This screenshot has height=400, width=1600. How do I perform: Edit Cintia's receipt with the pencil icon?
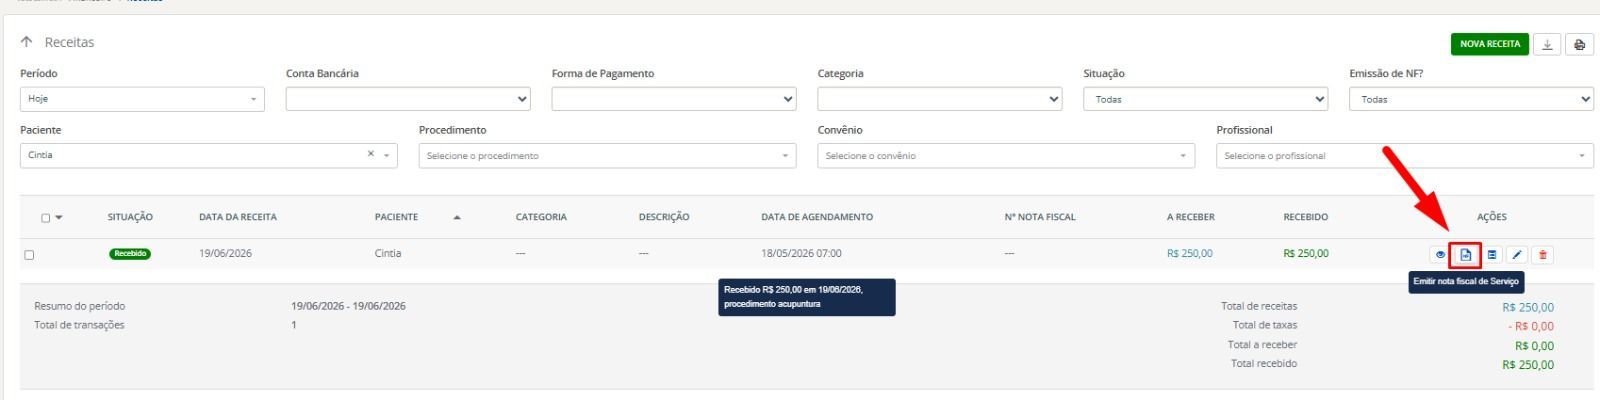click(1517, 255)
